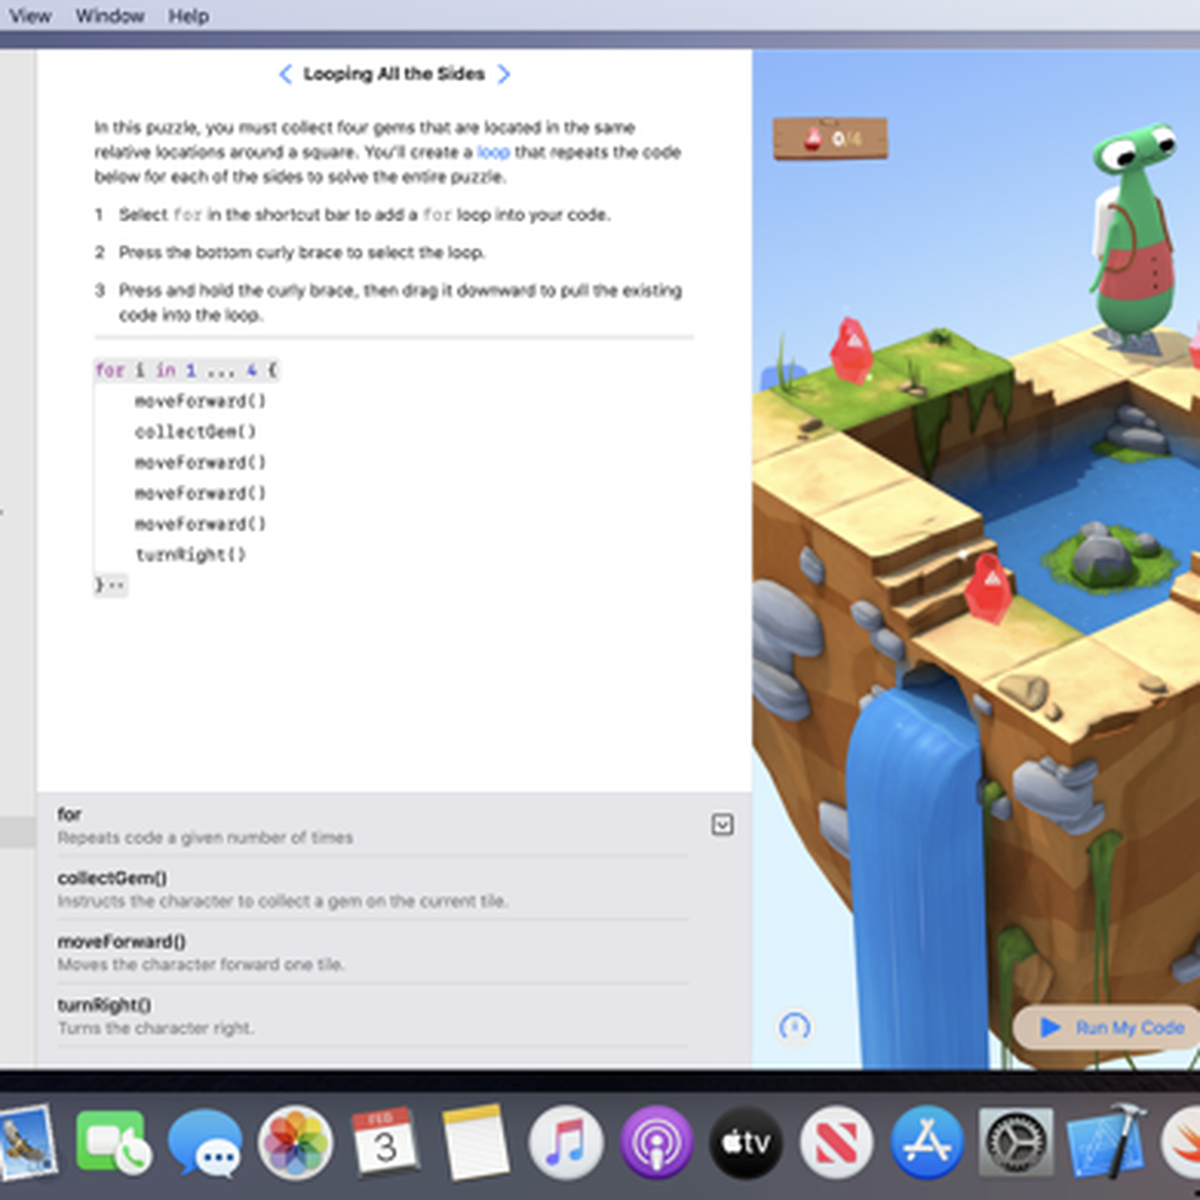Select the closing curly brace of the loop

[99, 584]
